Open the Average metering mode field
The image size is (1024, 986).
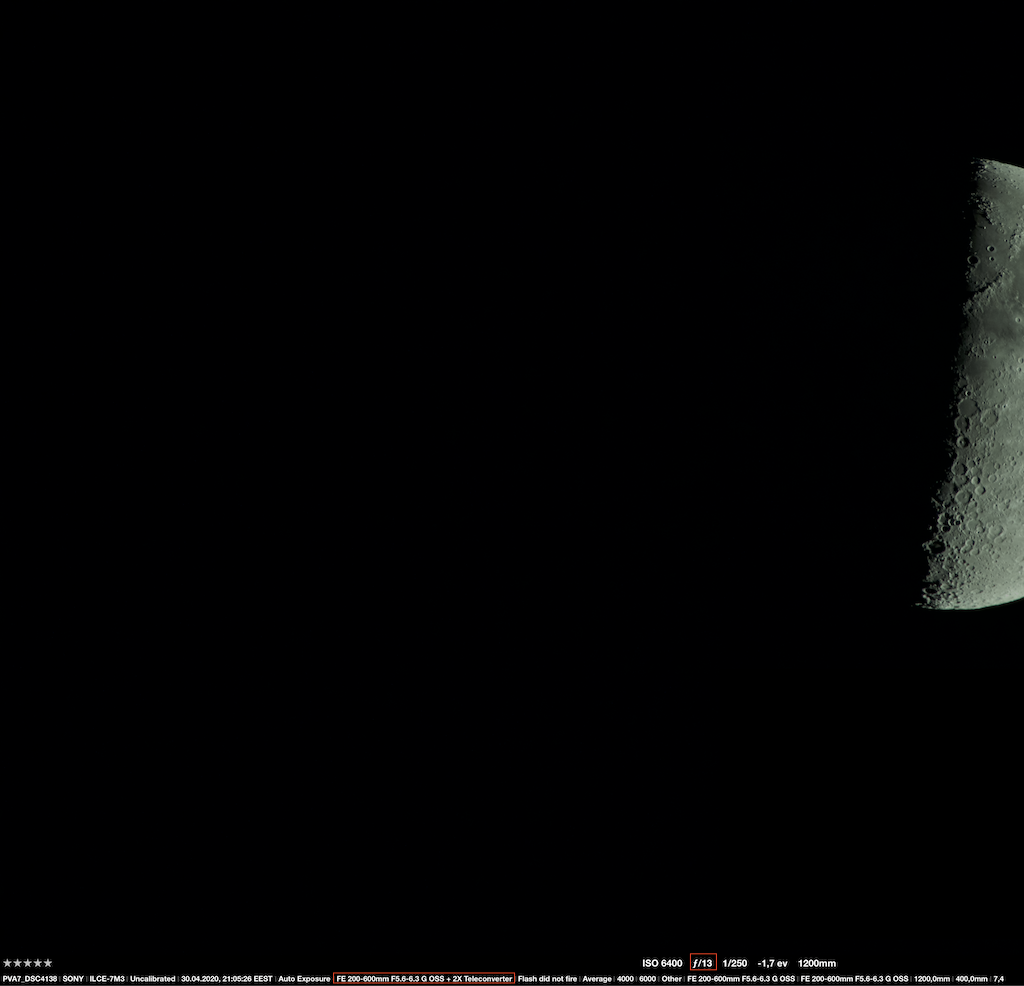coord(596,979)
